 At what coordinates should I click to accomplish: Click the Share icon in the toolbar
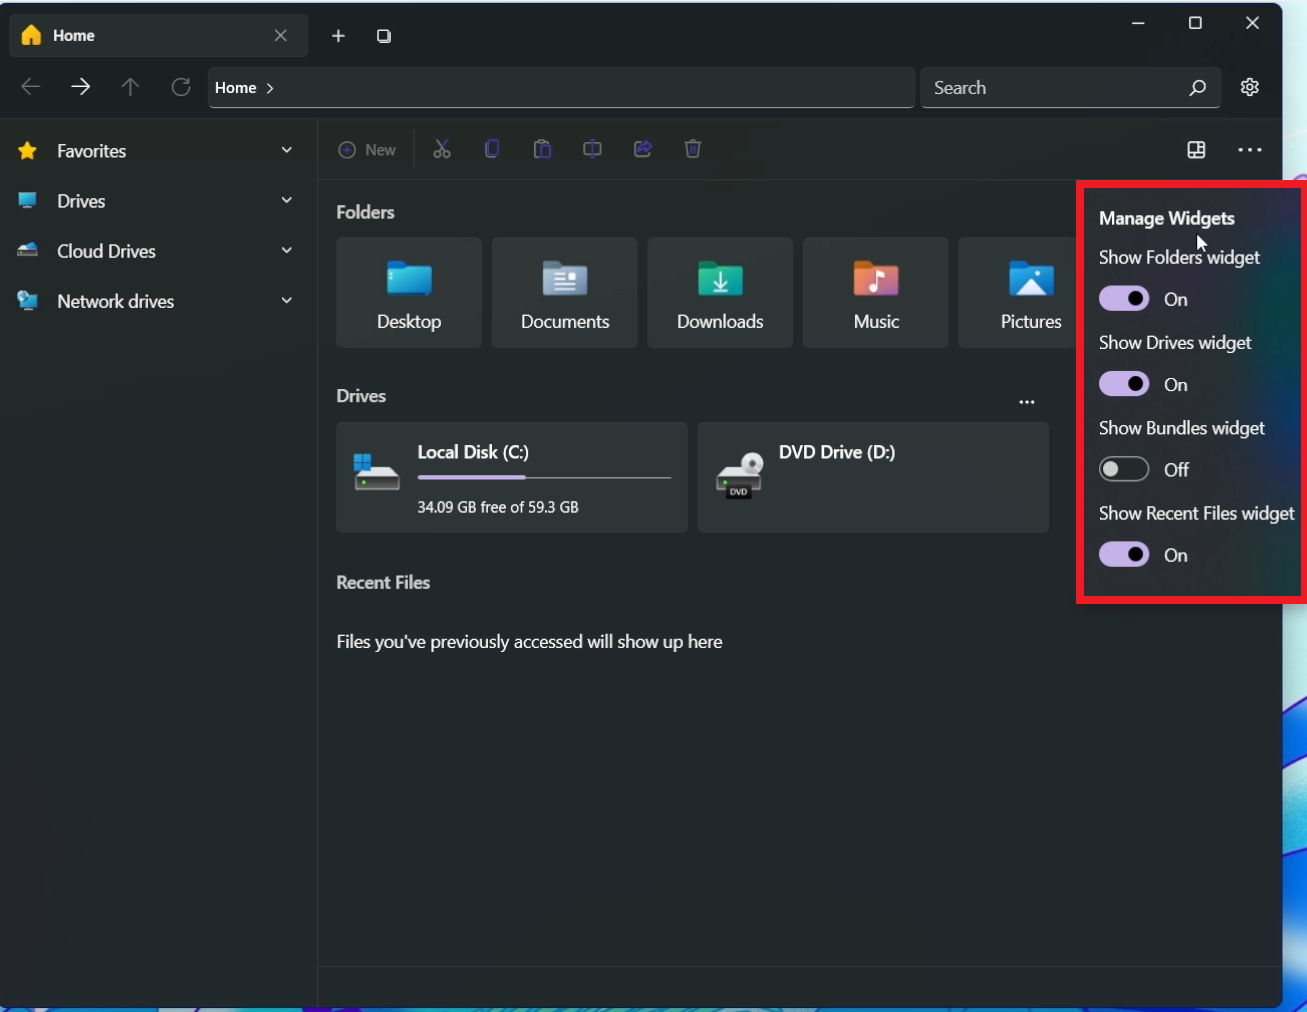coord(642,148)
